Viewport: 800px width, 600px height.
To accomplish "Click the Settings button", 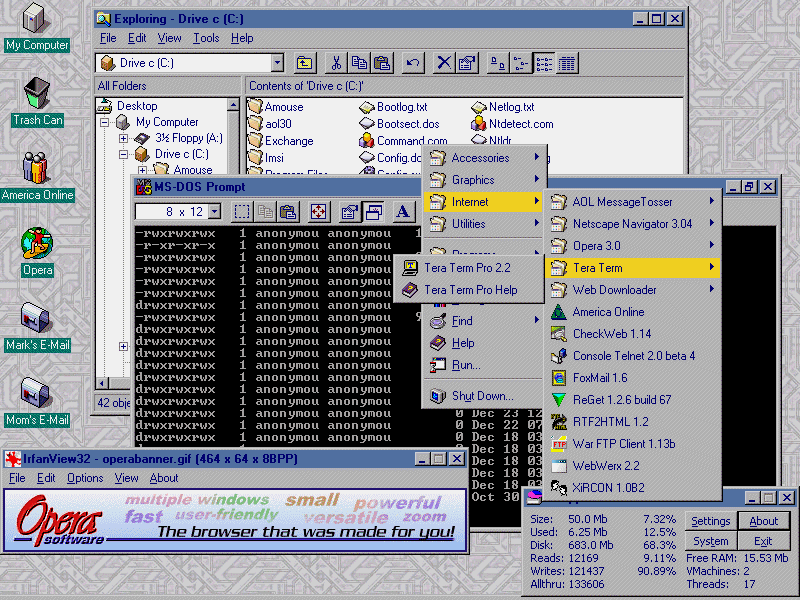I will (x=710, y=521).
